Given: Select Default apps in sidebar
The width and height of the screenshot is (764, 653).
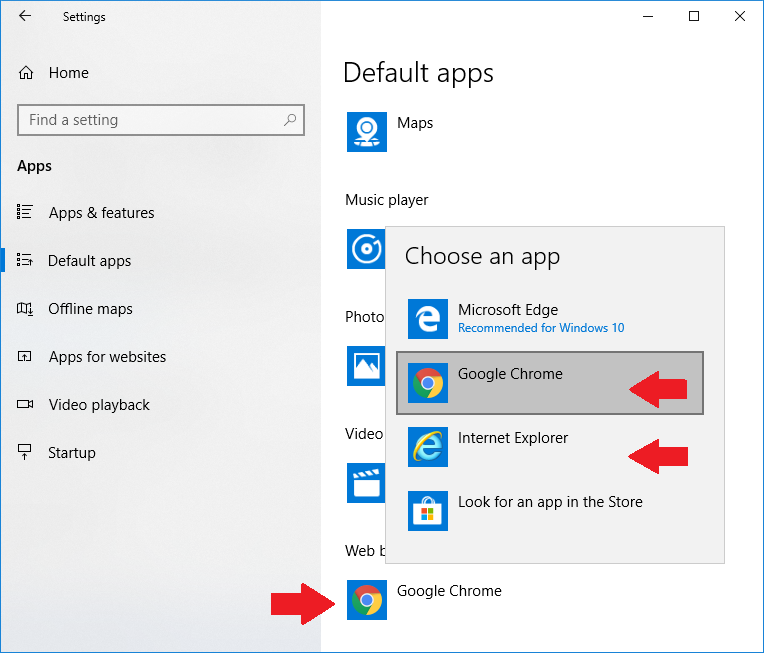Looking at the screenshot, I should (90, 261).
